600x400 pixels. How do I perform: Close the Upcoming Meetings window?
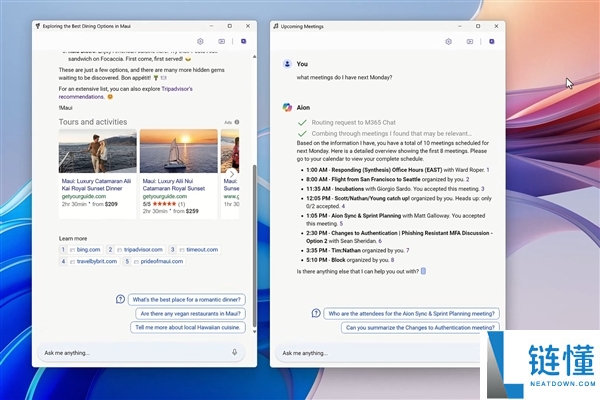(496, 26)
